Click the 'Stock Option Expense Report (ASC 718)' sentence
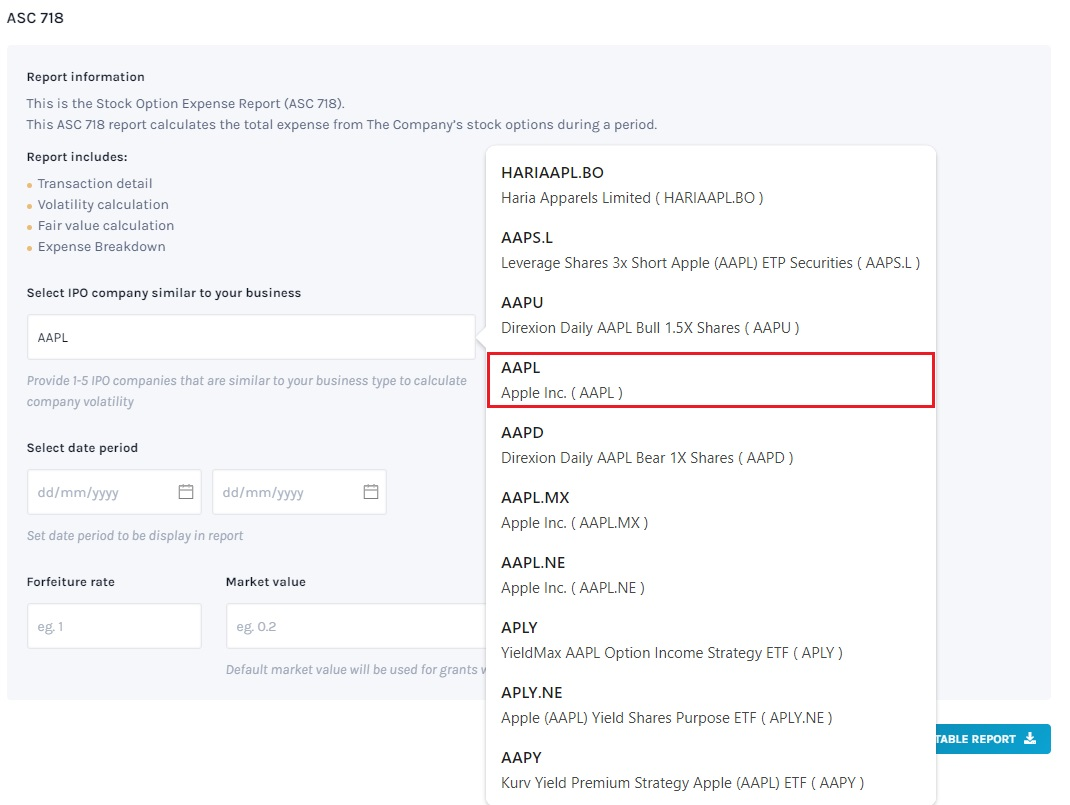Viewport: 1070px width, 805px height. tap(186, 104)
